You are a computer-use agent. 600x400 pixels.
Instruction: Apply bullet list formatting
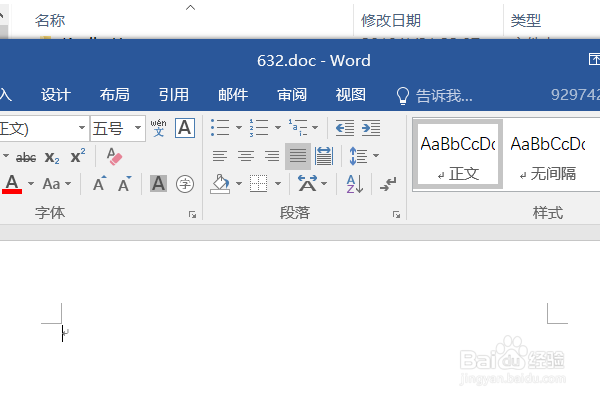click(x=220, y=128)
